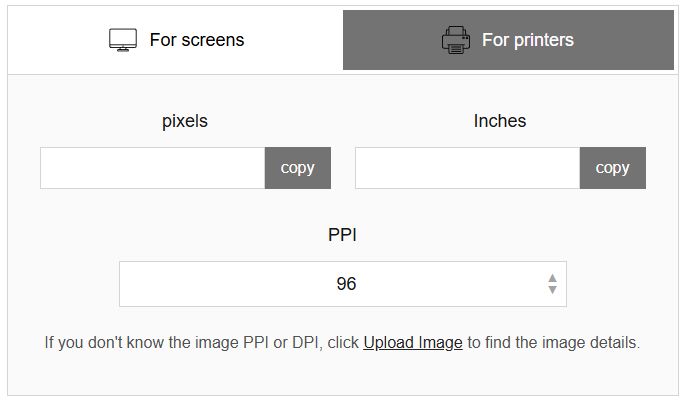Image resolution: width=687 pixels, height=402 pixels.
Task: Click the Inches input field
Action: point(467,168)
